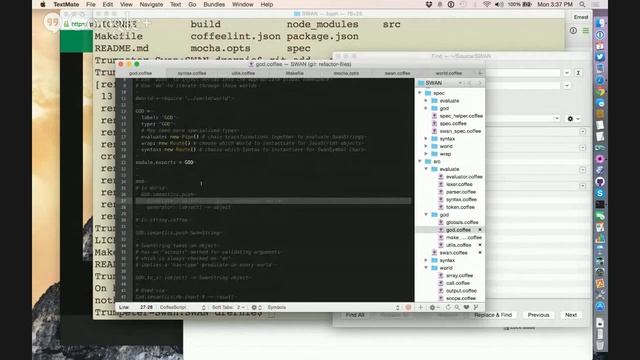This screenshot has width=640, height=360.
Task: Open GitHub Desktop from the Dock
Action: 600,182
